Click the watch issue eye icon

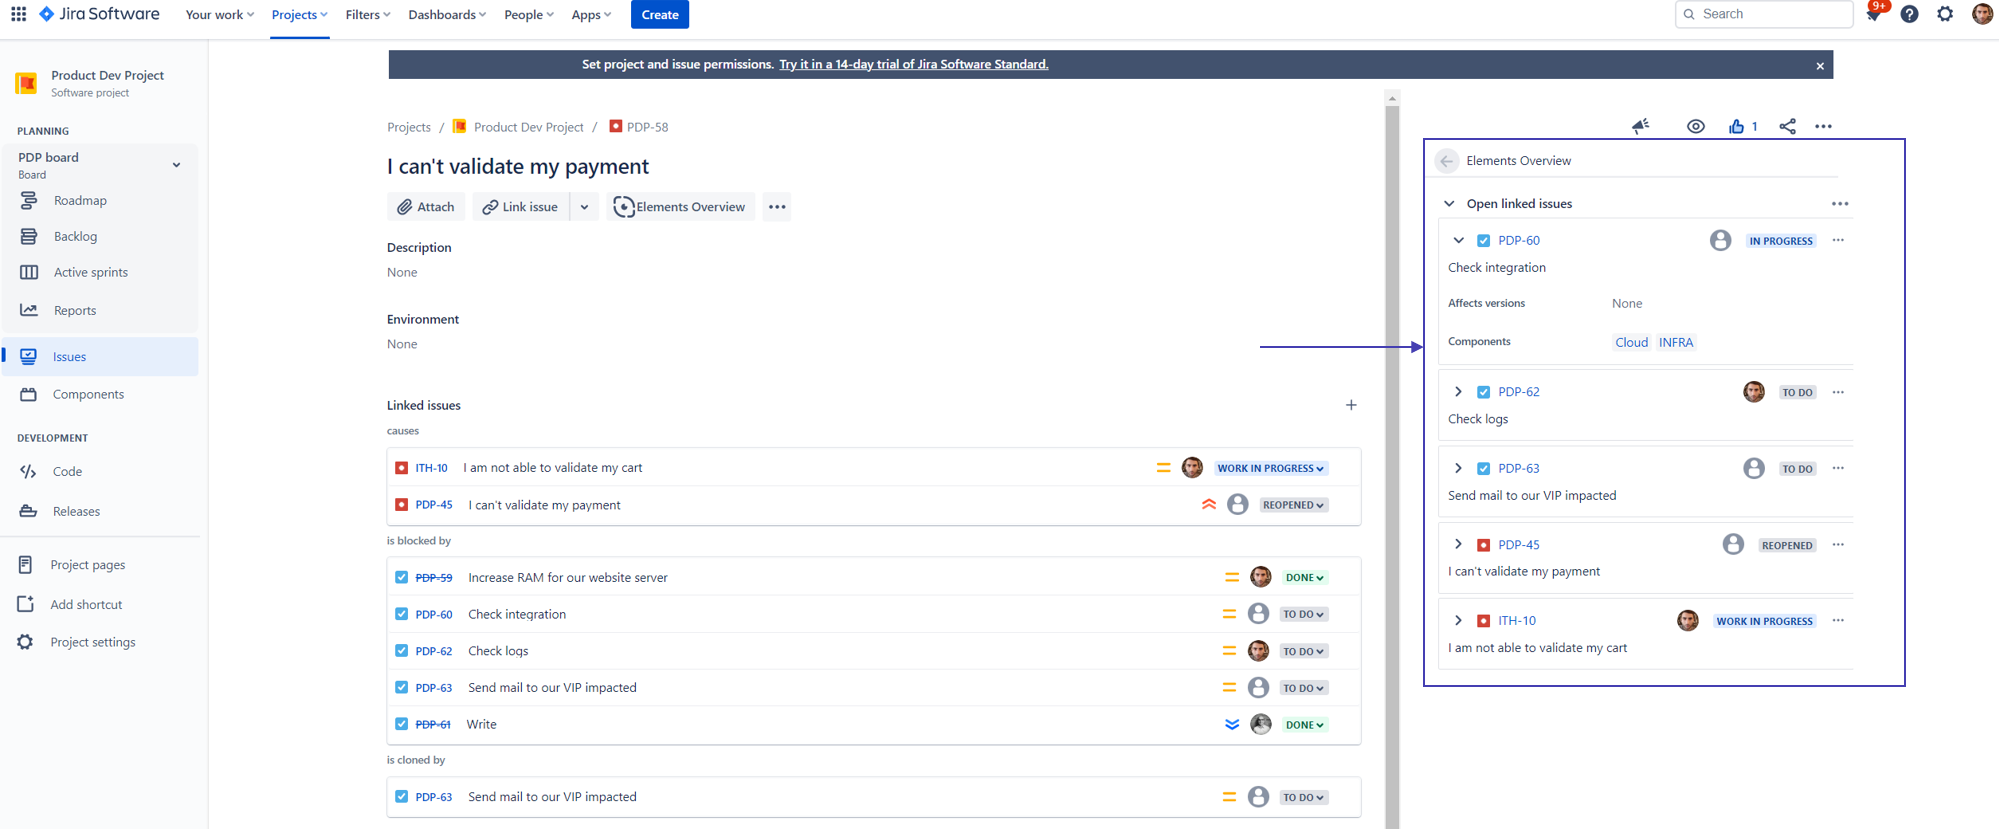[1695, 126]
